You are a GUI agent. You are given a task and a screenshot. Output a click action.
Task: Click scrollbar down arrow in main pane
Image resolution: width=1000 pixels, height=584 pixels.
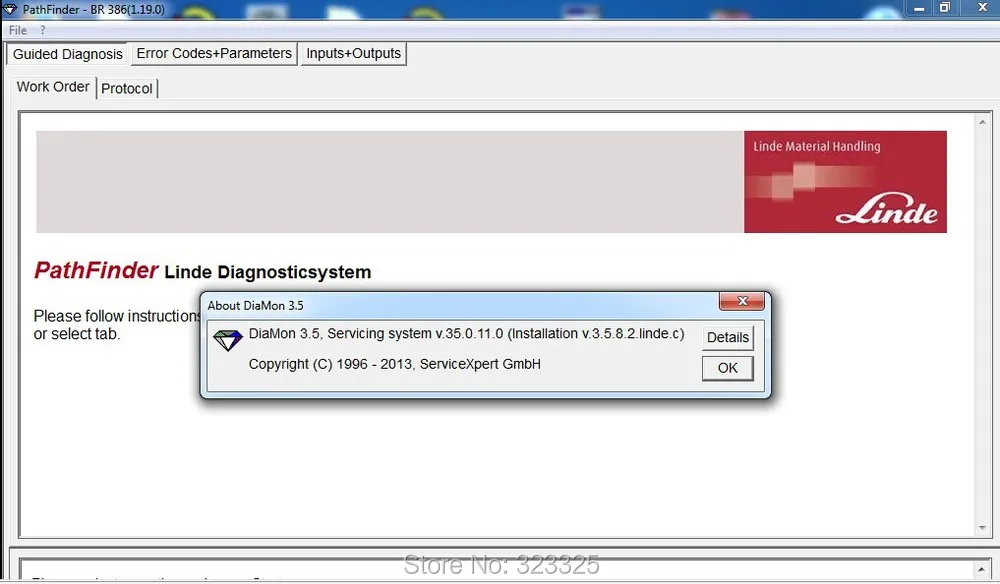click(982, 528)
